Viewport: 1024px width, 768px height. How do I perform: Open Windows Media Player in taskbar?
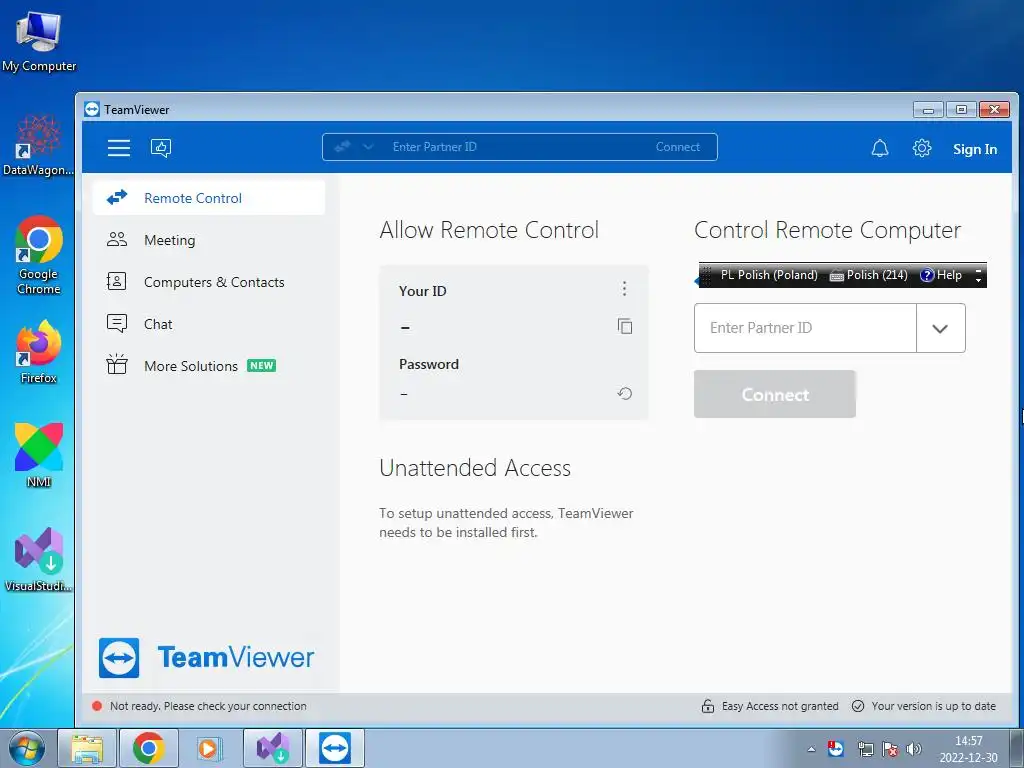(210, 748)
